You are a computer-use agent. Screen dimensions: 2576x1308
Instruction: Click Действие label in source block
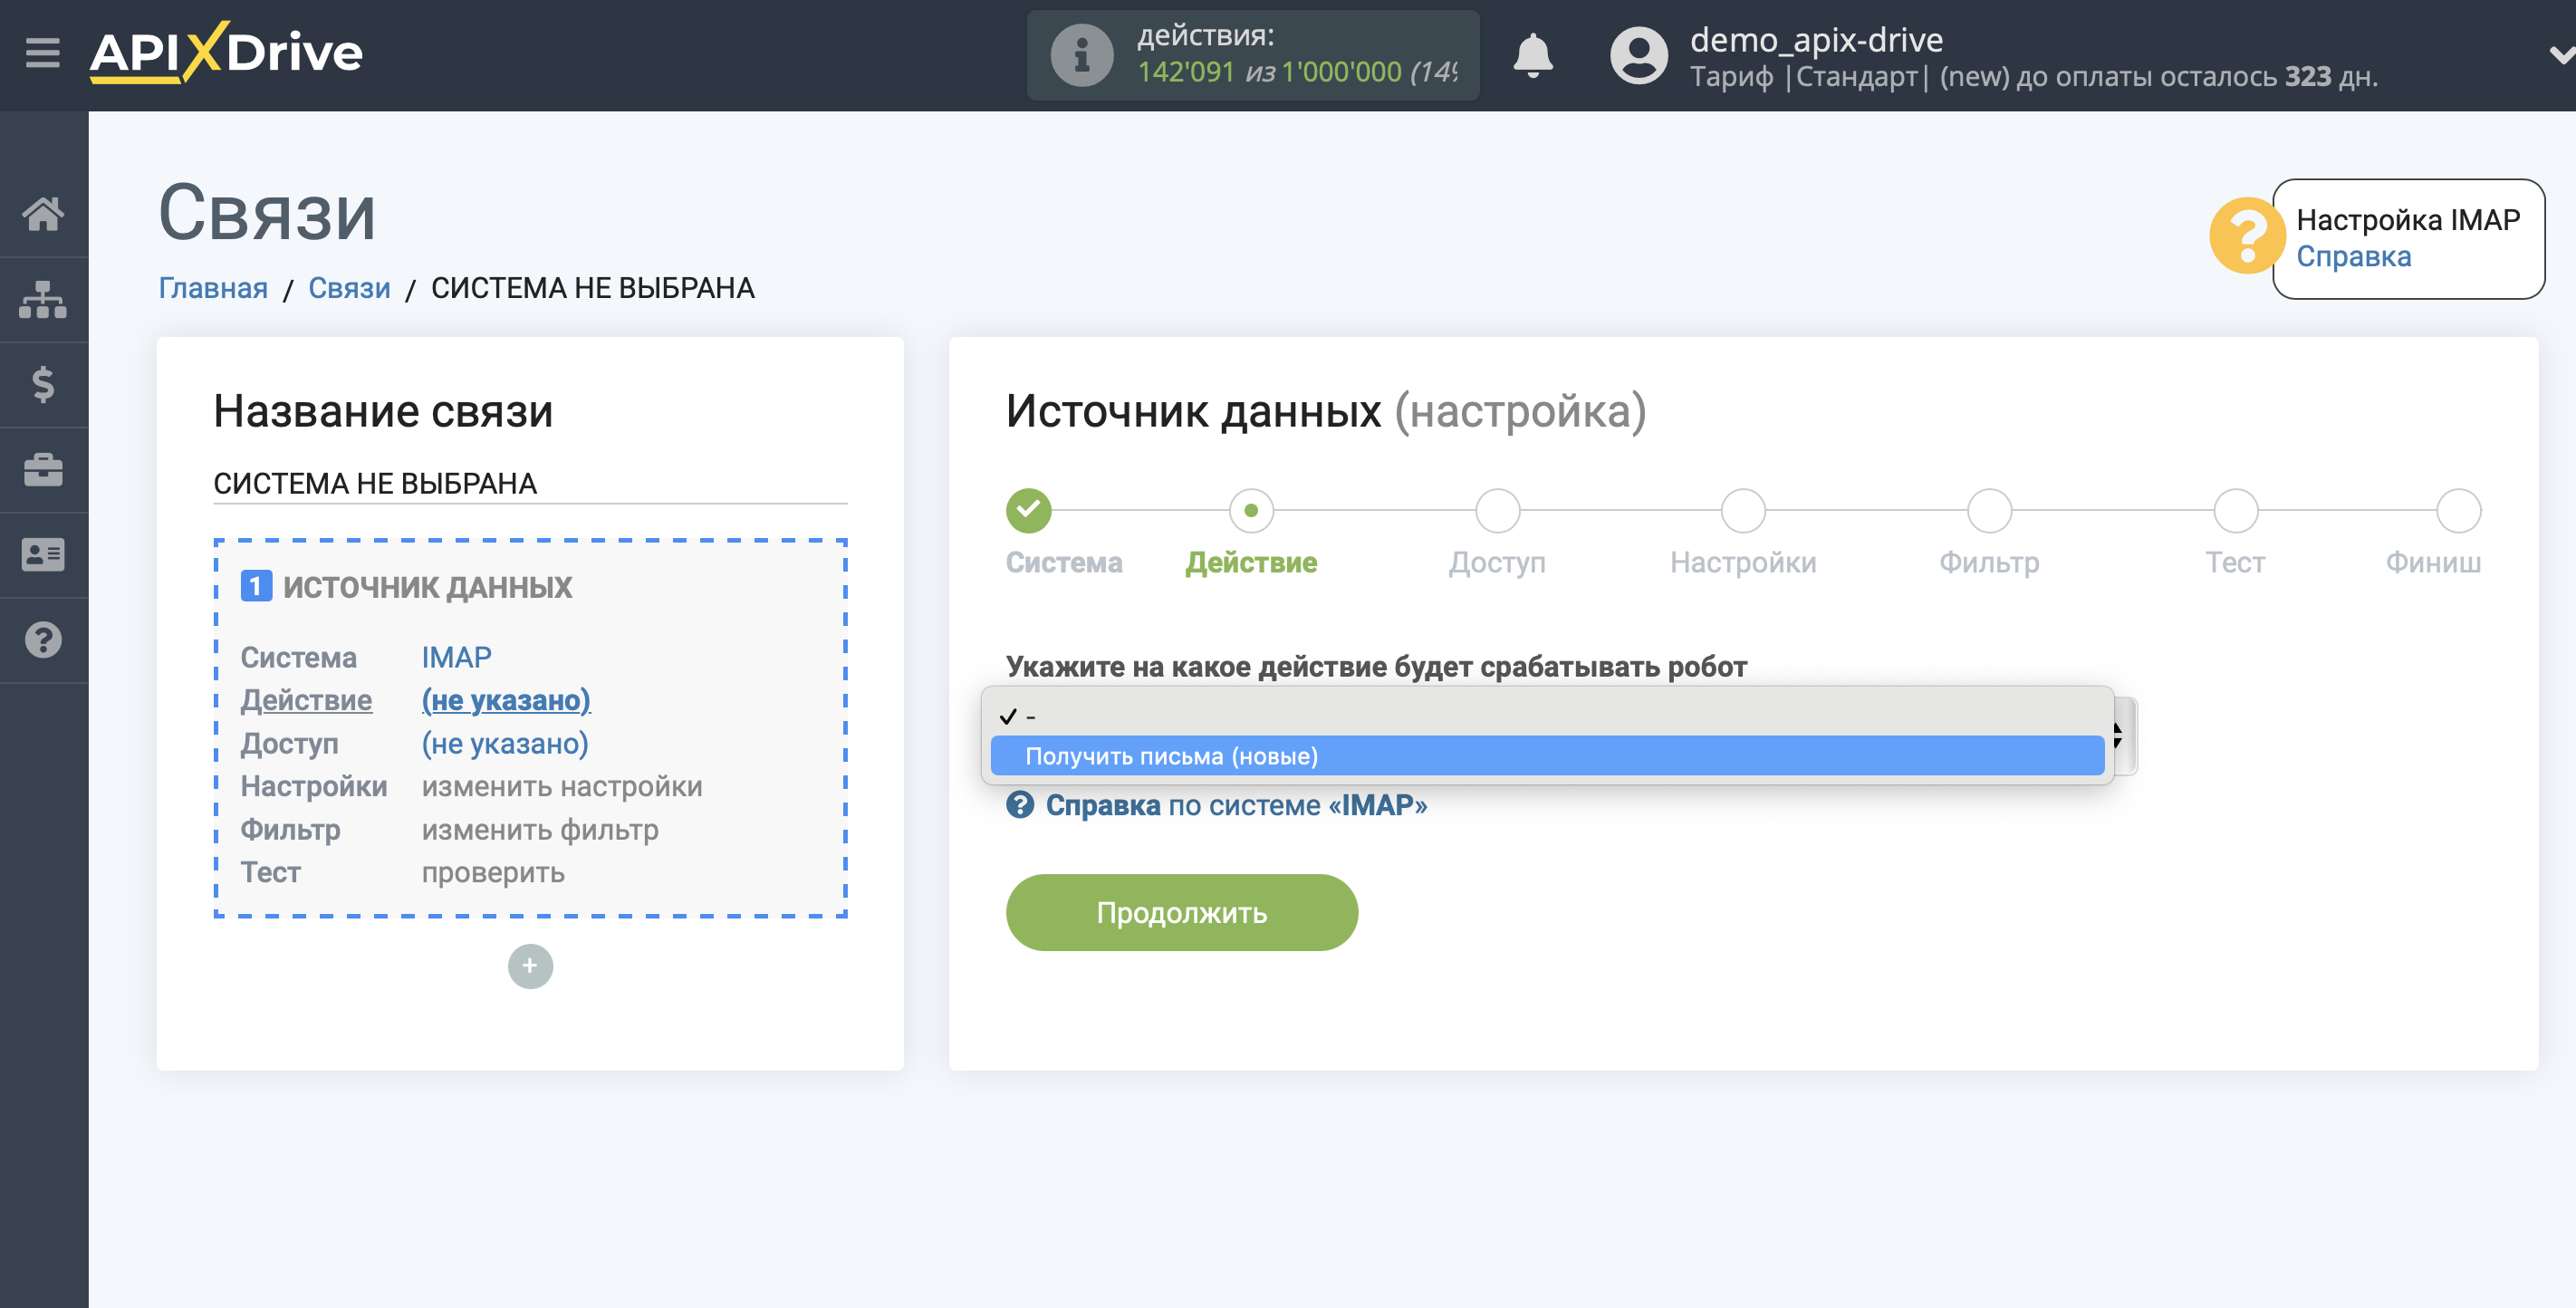306,700
